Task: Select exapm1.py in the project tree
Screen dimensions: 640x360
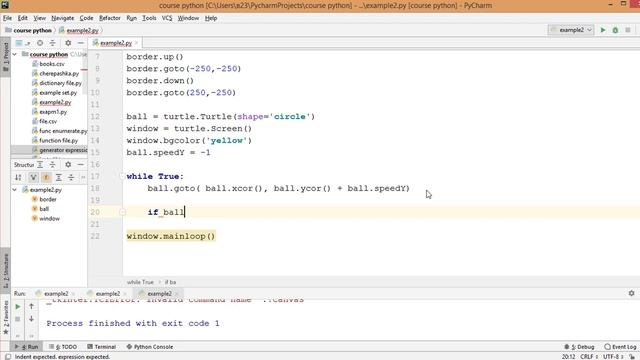Action: tap(53, 111)
